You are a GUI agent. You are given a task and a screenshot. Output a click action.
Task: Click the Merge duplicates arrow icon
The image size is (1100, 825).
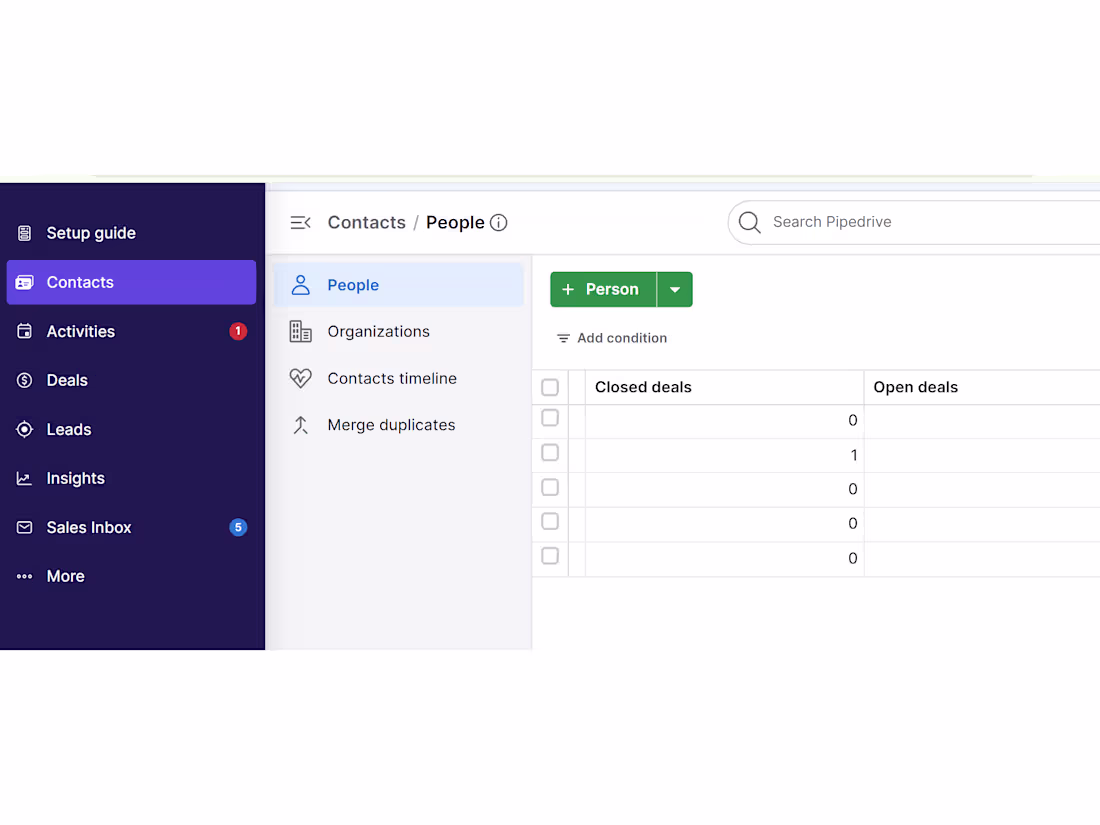click(x=300, y=425)
